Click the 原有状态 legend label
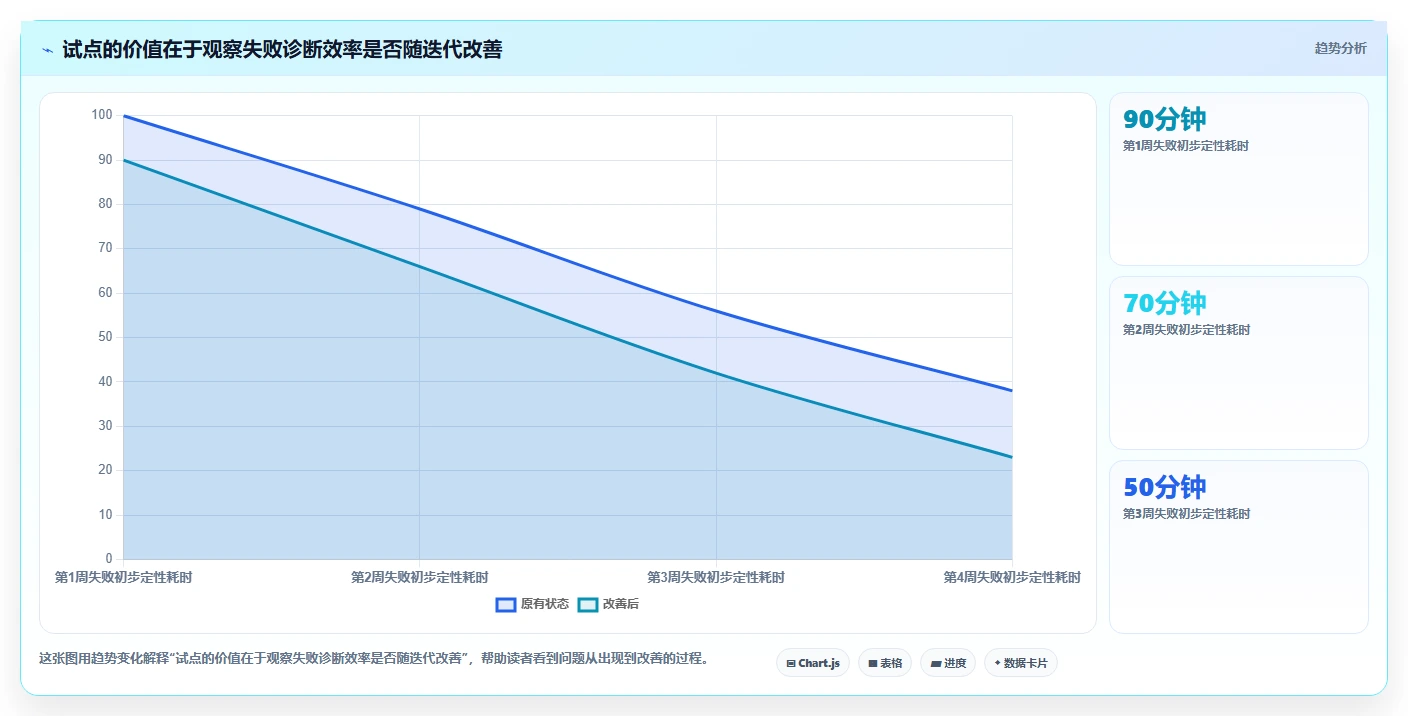Screen dimensions: 1408x716 (545, 604)
